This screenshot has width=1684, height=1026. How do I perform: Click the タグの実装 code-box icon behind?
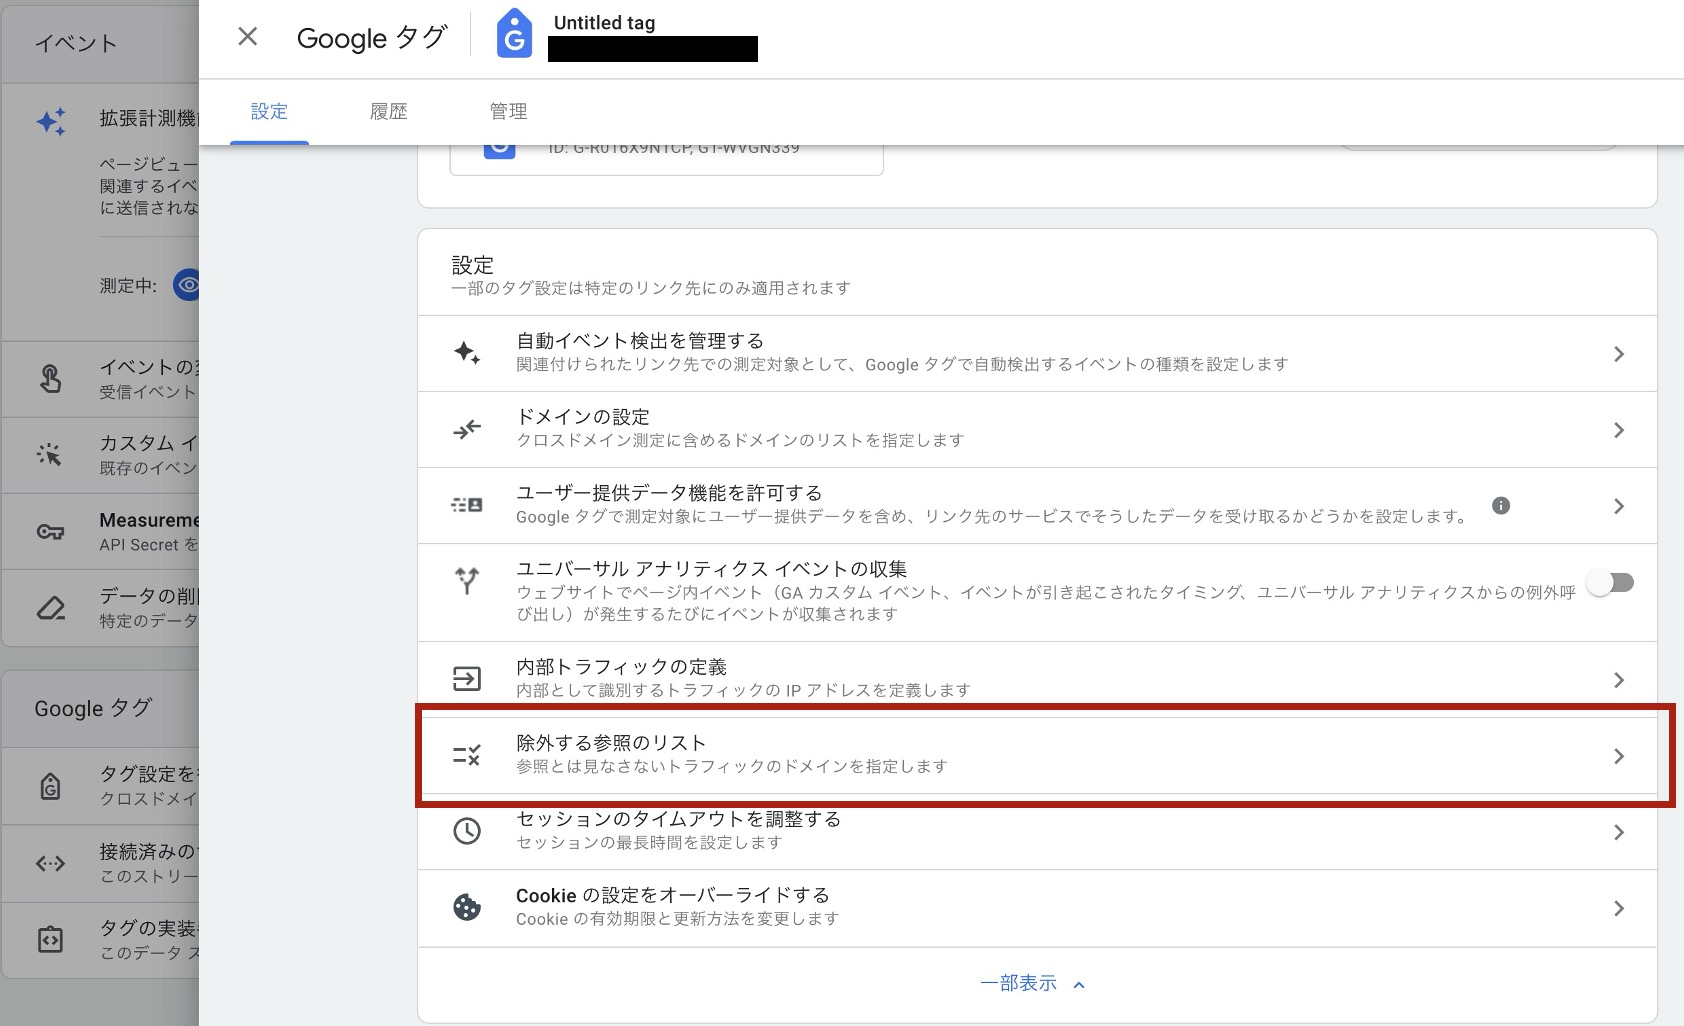tap(50, 939)
